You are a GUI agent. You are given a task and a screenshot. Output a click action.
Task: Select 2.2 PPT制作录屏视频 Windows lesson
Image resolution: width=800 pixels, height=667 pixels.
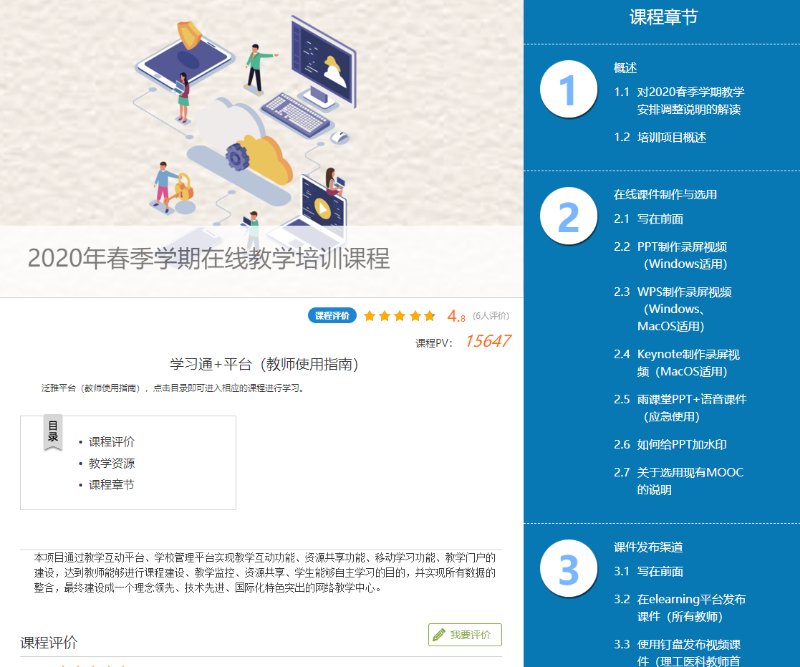[x=681, y=255]
